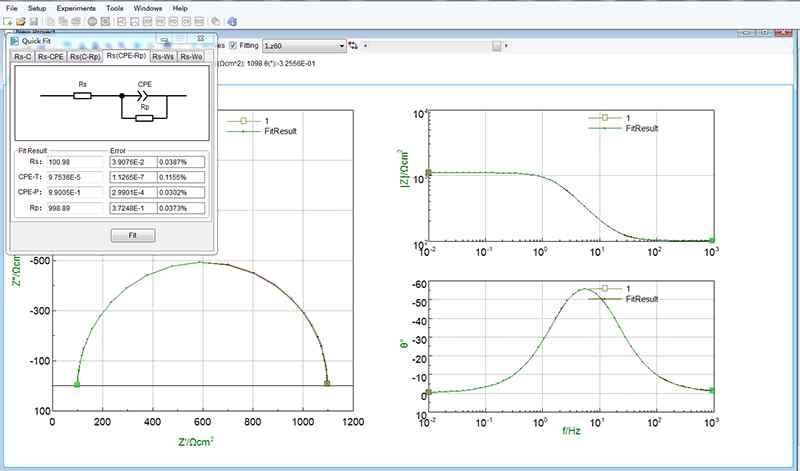This screenshot has height=471, width=800.
Task: Open the Tools menu
Action: click(x=115, y=8)
